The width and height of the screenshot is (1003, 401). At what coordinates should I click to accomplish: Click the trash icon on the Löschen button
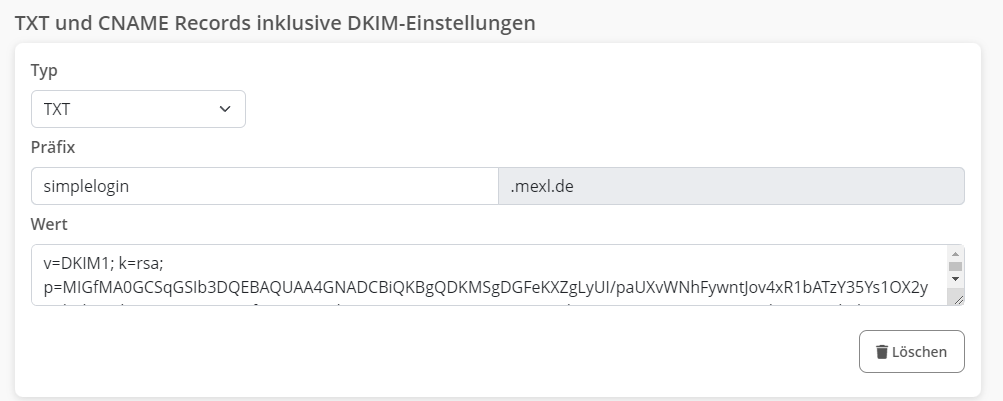(x=881, y=352)
